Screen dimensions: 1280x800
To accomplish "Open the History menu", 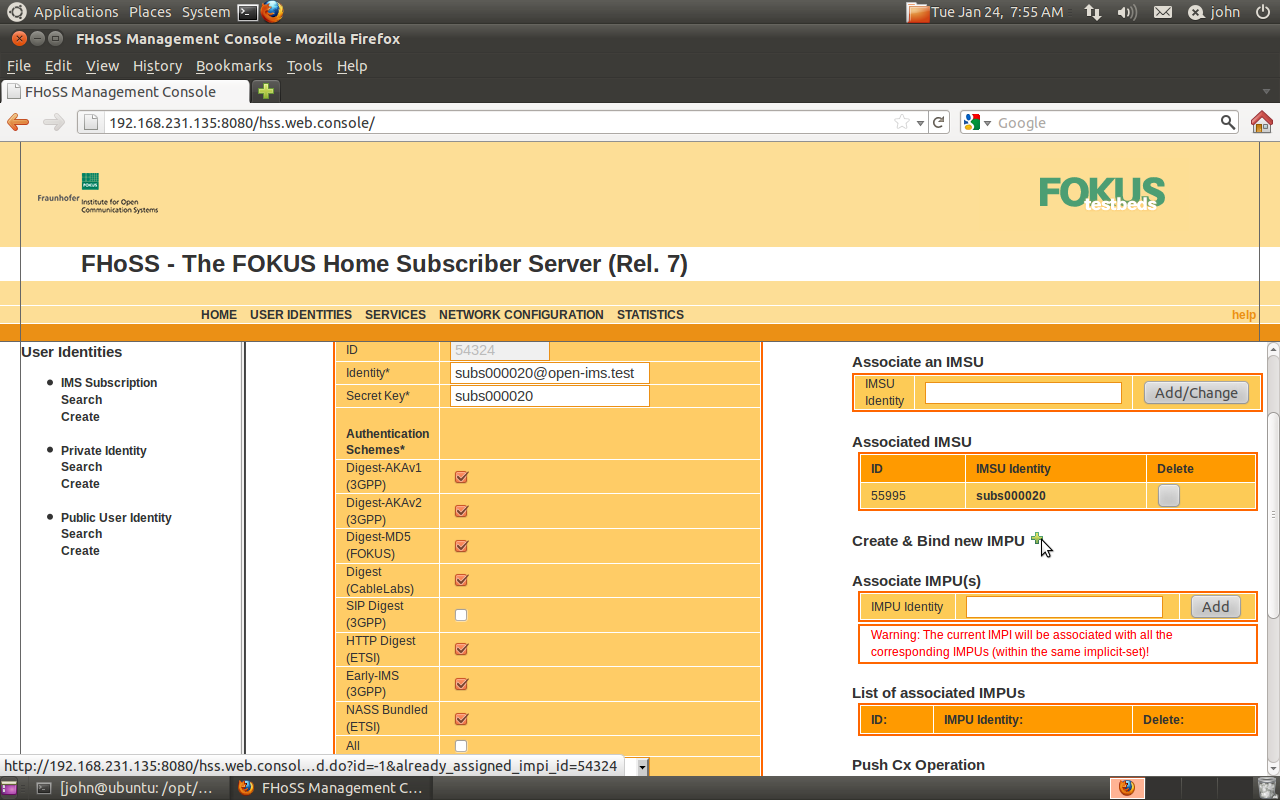I will (x=157, y=66).
